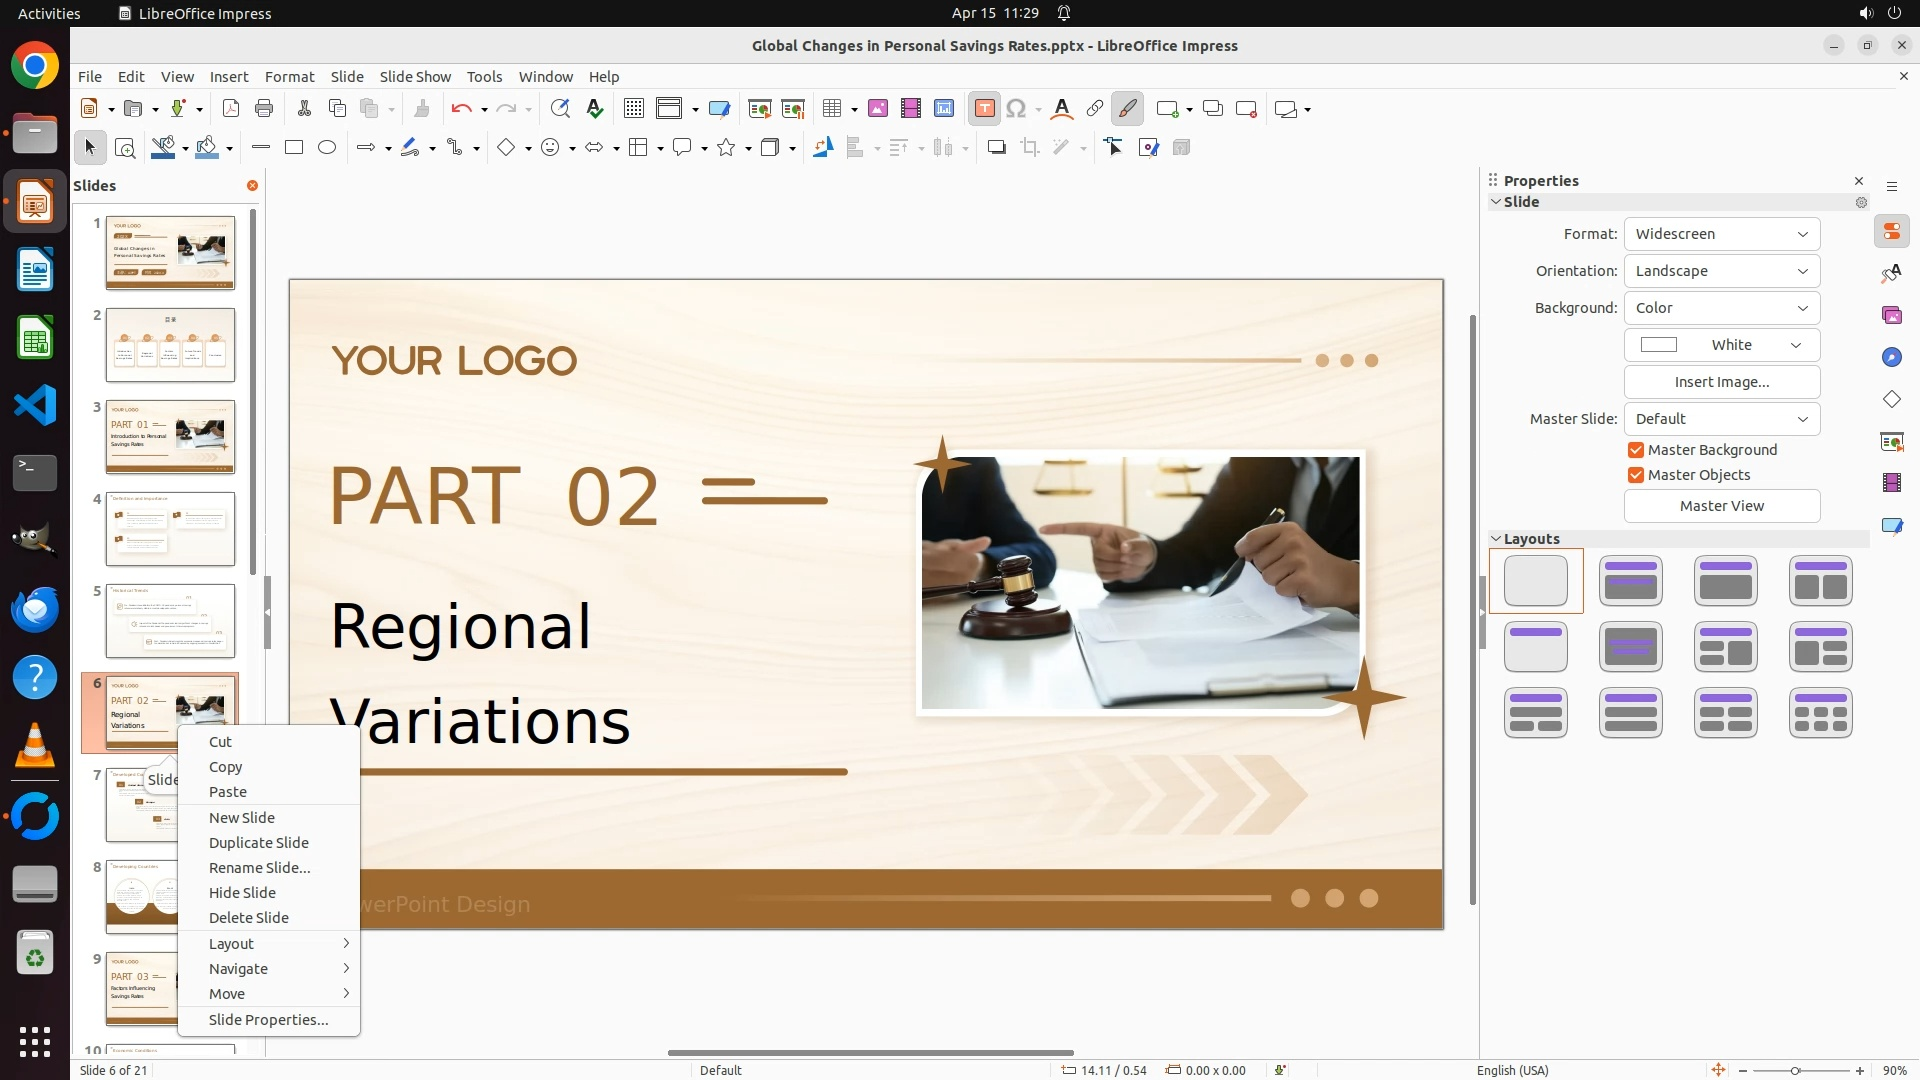1920x1080 pixels.
Task: Click the Insert Text Box icon
Action: (x=984, y=109)
